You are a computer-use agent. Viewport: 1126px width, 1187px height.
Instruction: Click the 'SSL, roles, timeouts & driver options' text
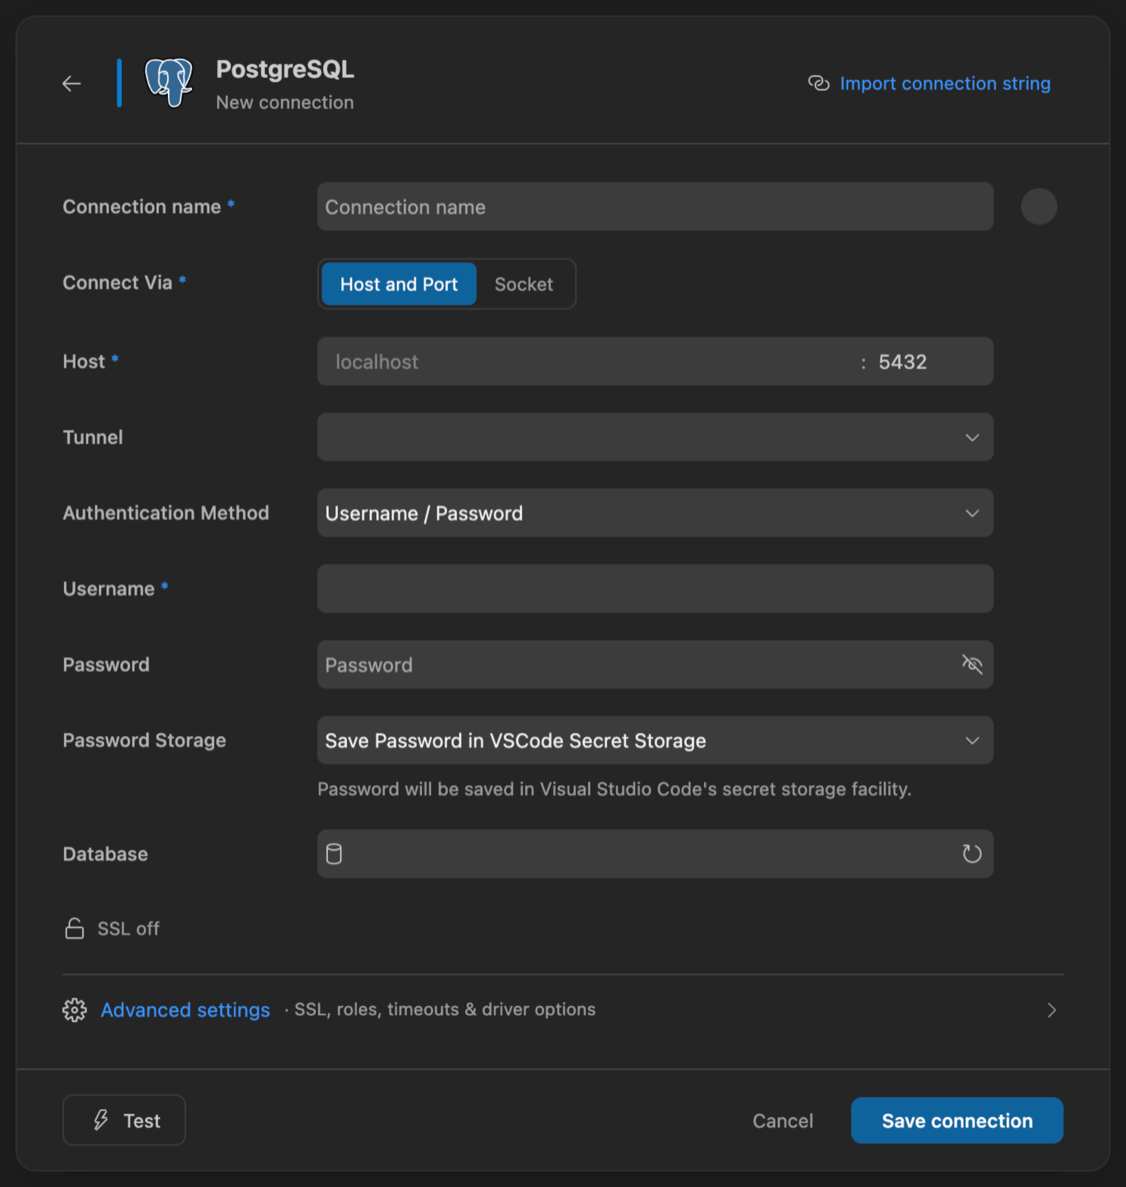coord(444,1010)
